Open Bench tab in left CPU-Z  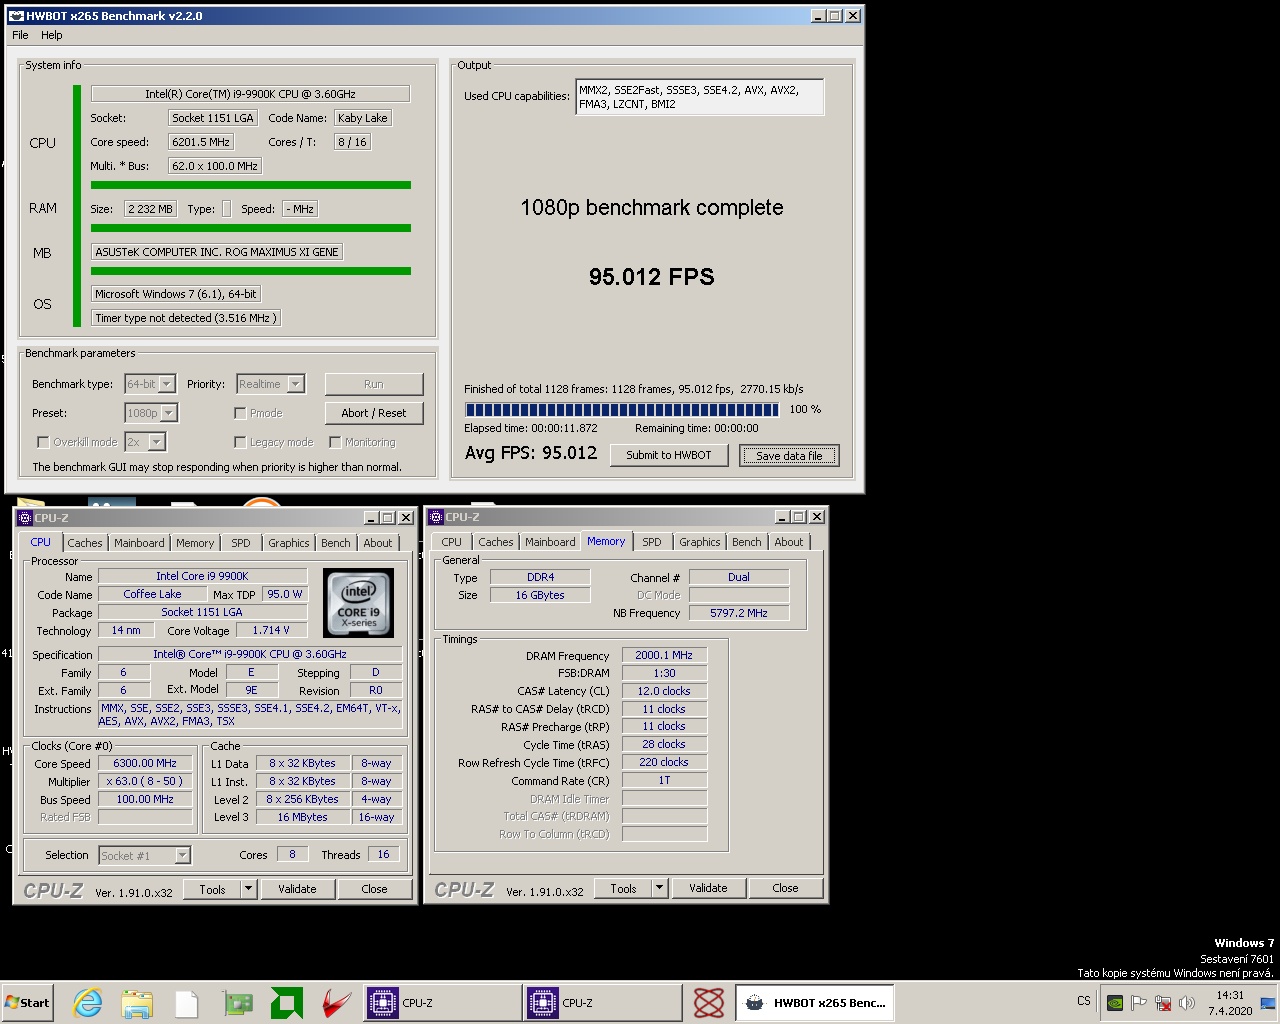pyautogui.click(x=336, y=543)
